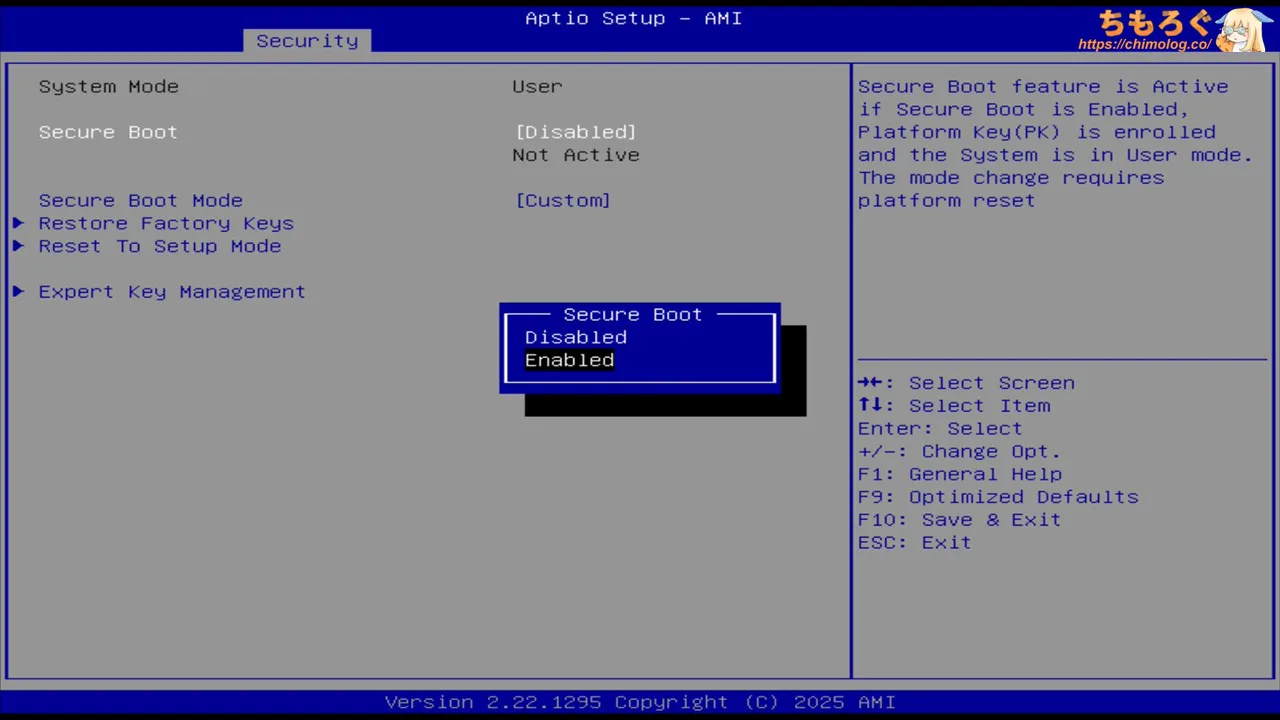
Task: Choose Enabled in the Secure Boot popup
Action: pyautogui.click(x=569, y=360)
